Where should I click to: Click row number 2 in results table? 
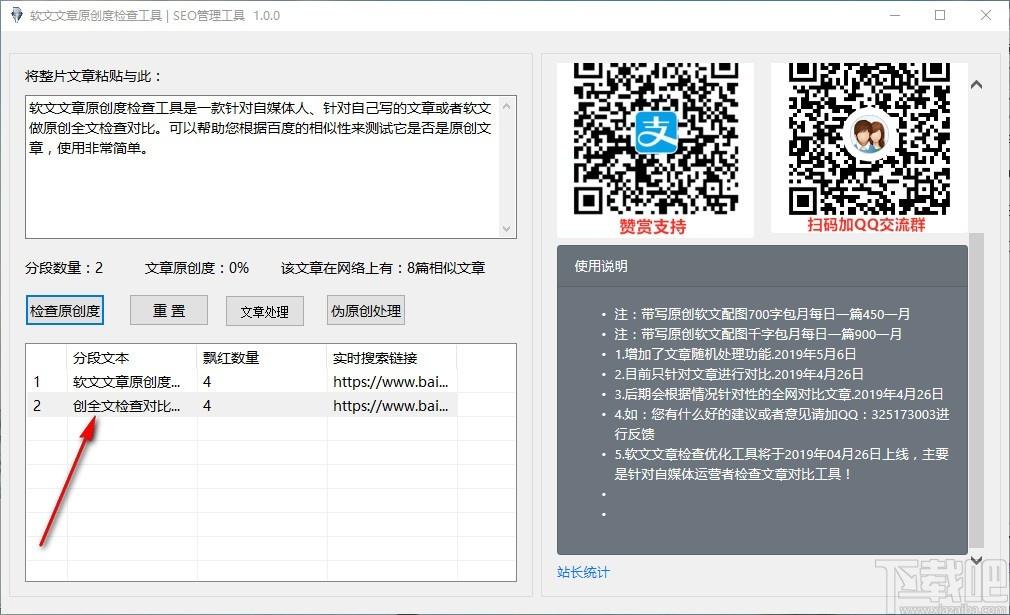pyautogui.click(x=37, y=406)
